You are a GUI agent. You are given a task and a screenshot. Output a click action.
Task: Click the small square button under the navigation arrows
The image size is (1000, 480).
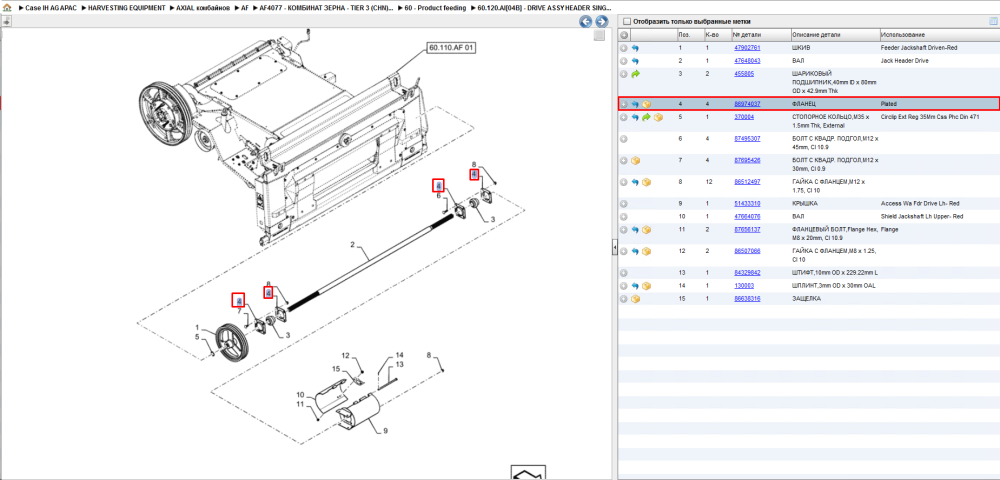[599, 36]
